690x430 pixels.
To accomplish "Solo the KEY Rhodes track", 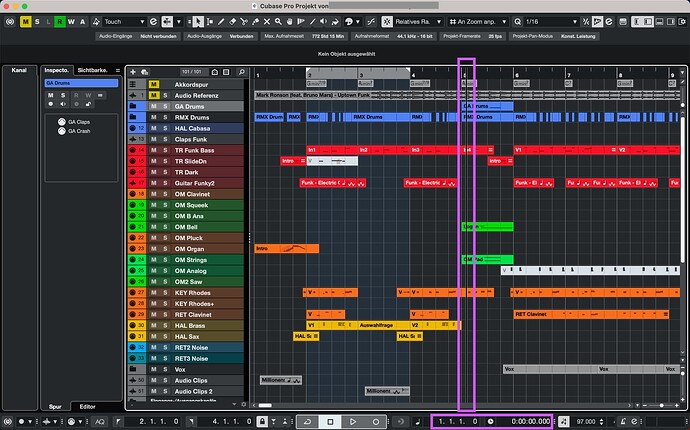I will click(x=165, y=293).
